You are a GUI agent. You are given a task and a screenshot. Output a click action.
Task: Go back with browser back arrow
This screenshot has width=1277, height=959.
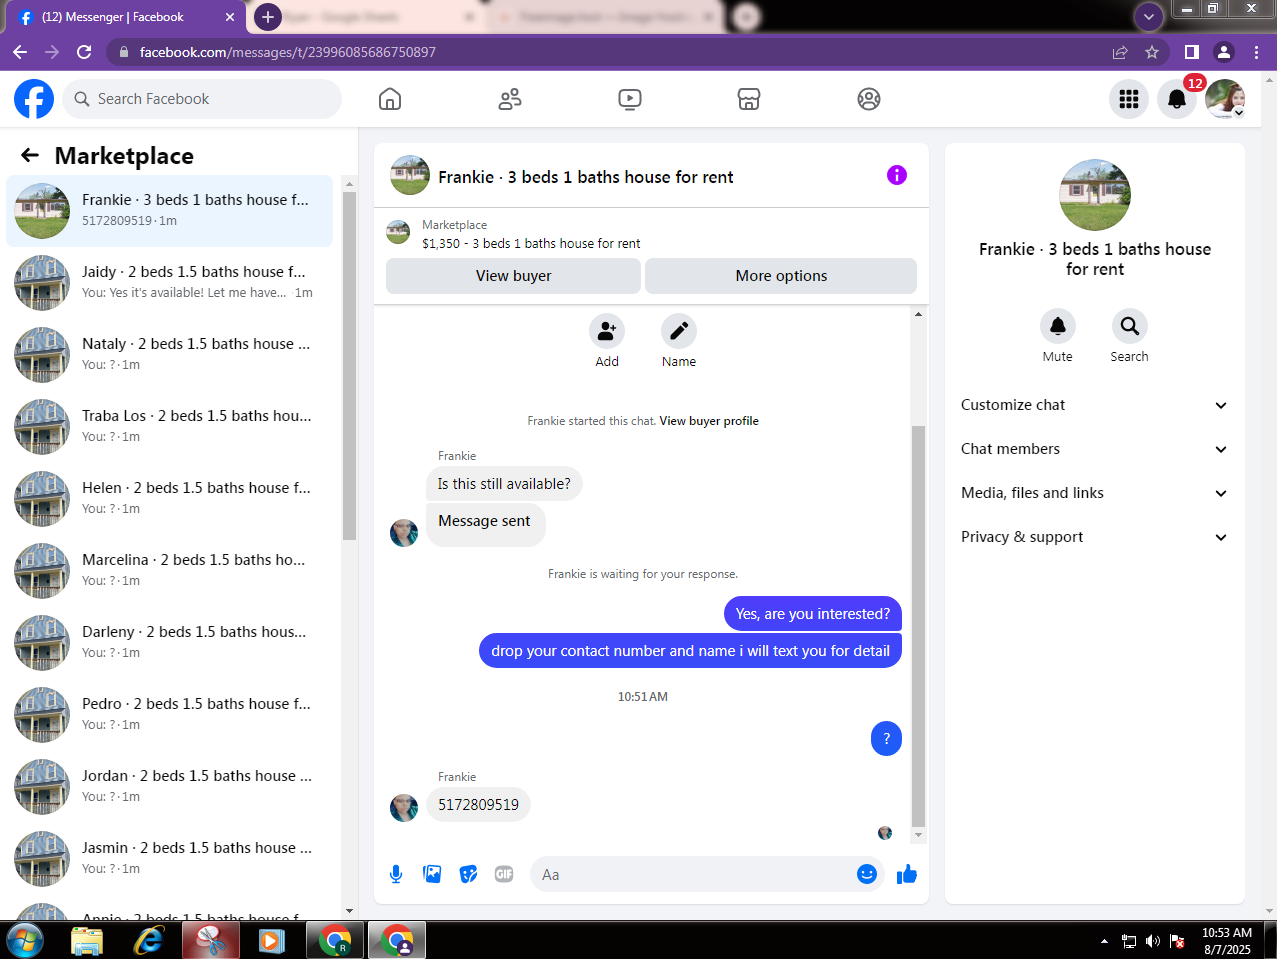point(20,52)
